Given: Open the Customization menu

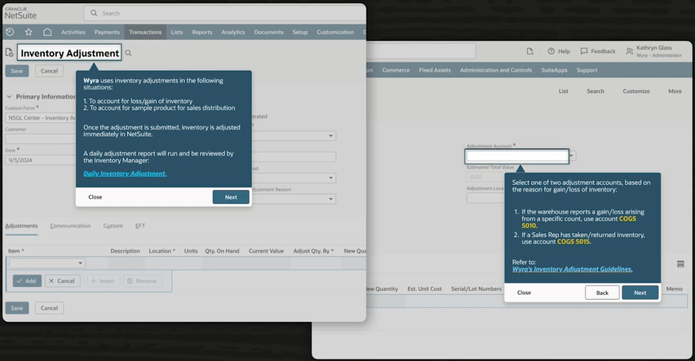Looking at the screenshot, I should (x=335, y=32).
